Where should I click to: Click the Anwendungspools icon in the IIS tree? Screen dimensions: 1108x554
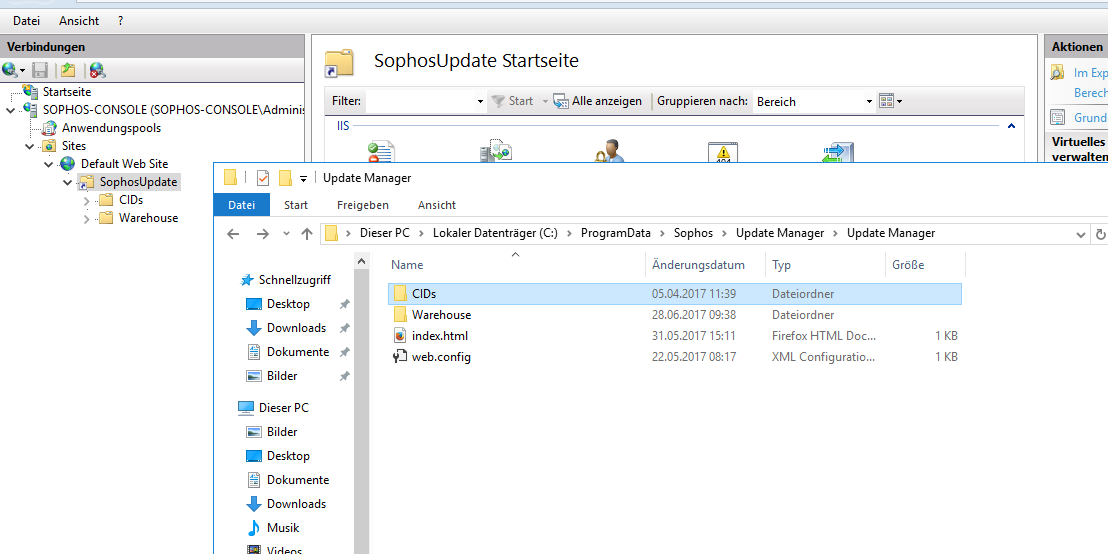(49, 128)
